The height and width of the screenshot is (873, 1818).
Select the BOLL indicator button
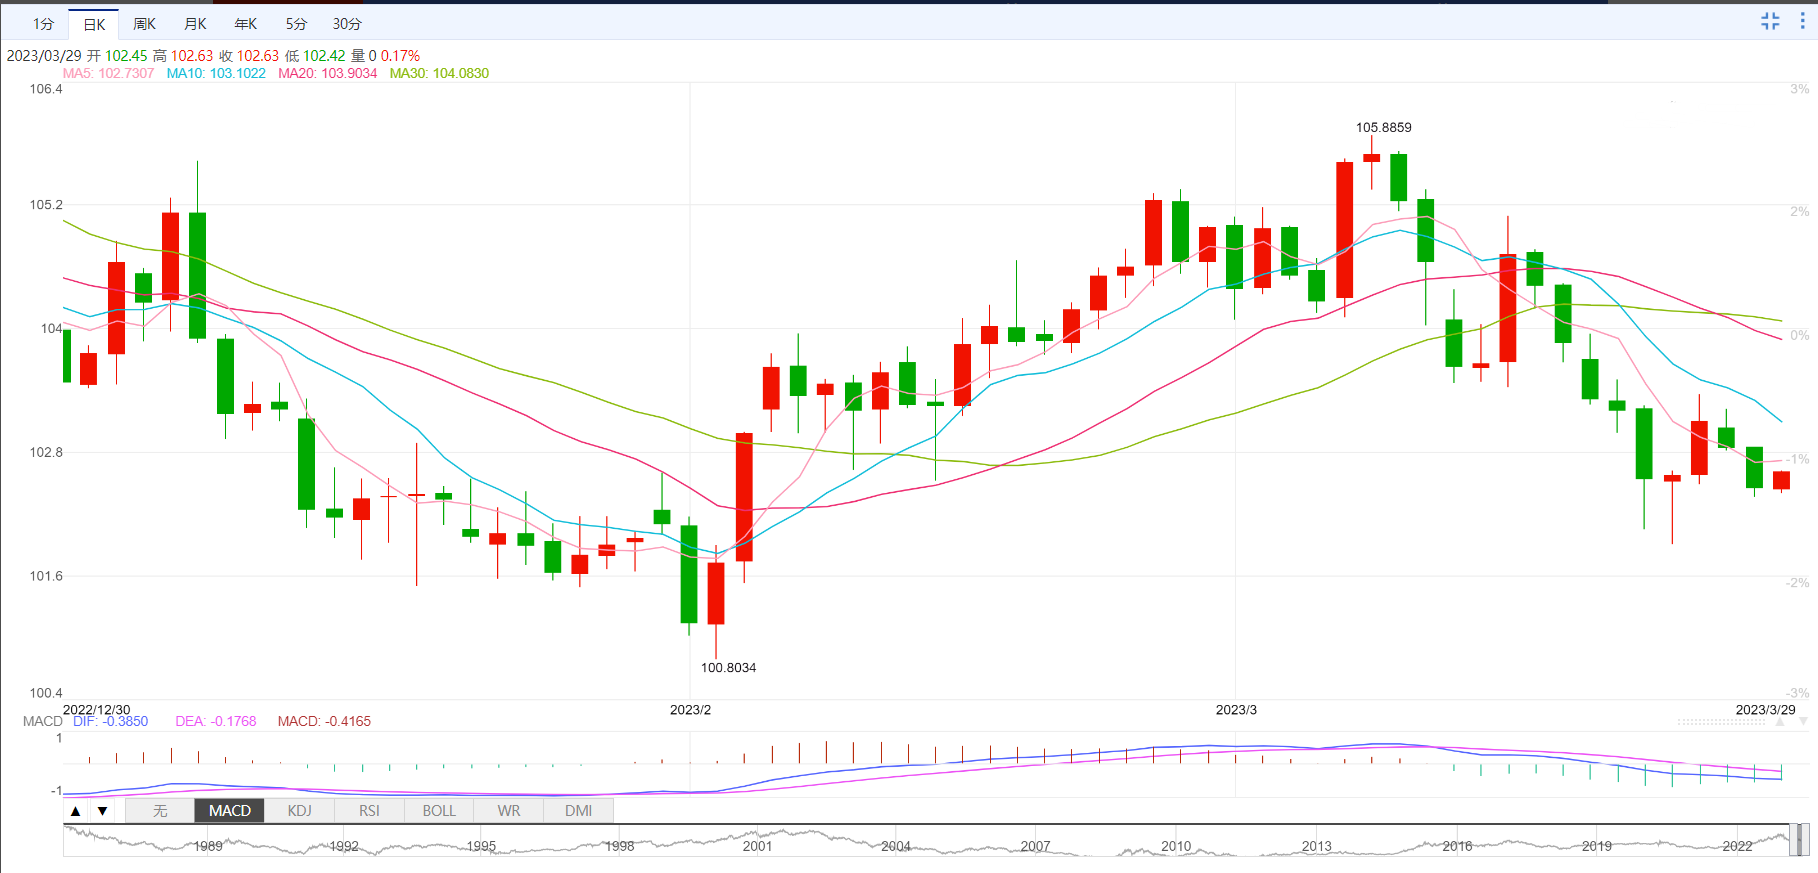pos(439,811)
